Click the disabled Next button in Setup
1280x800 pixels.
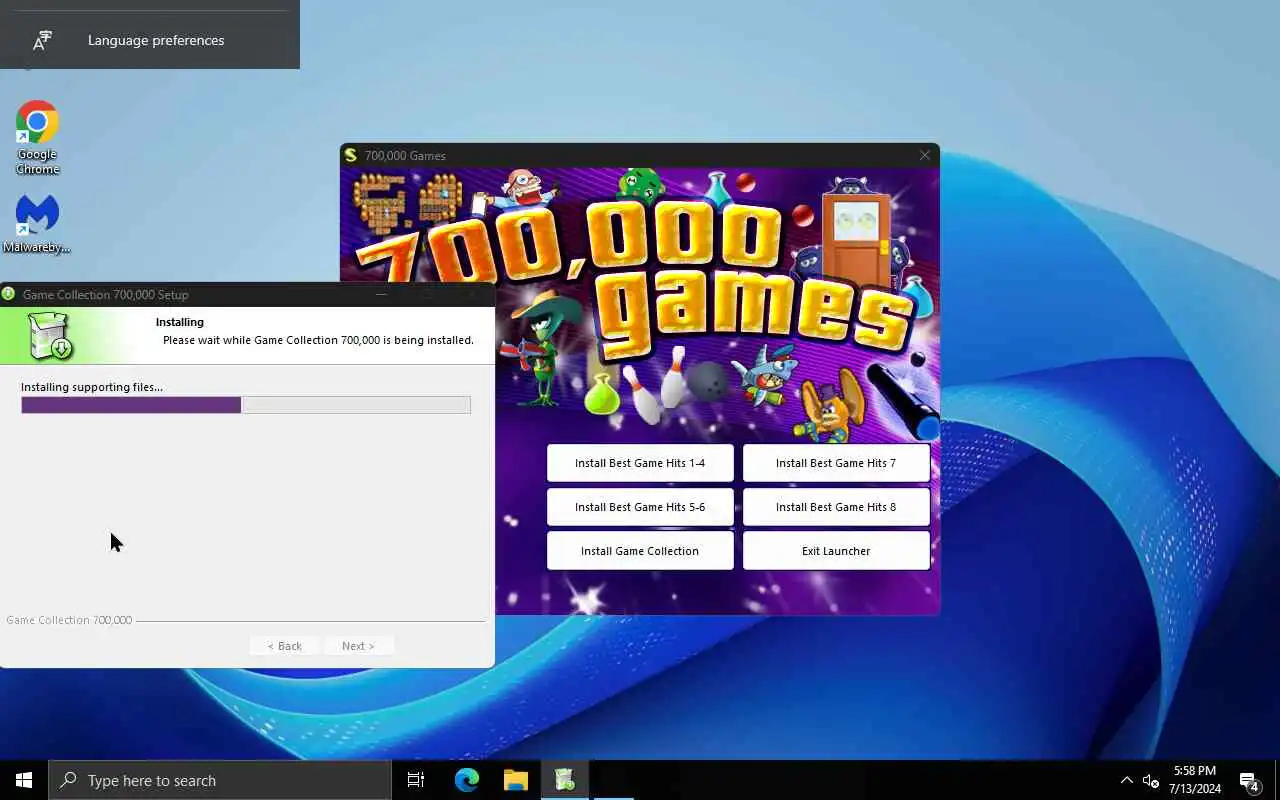(358, 646)
